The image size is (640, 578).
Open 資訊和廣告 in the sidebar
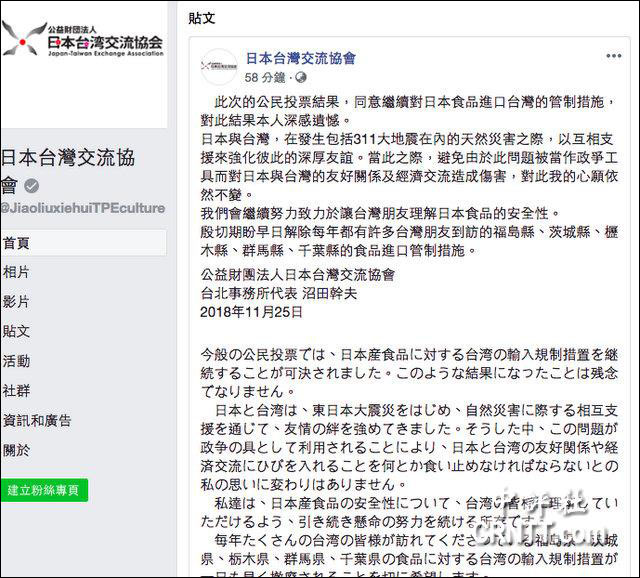tap(37, 420)
